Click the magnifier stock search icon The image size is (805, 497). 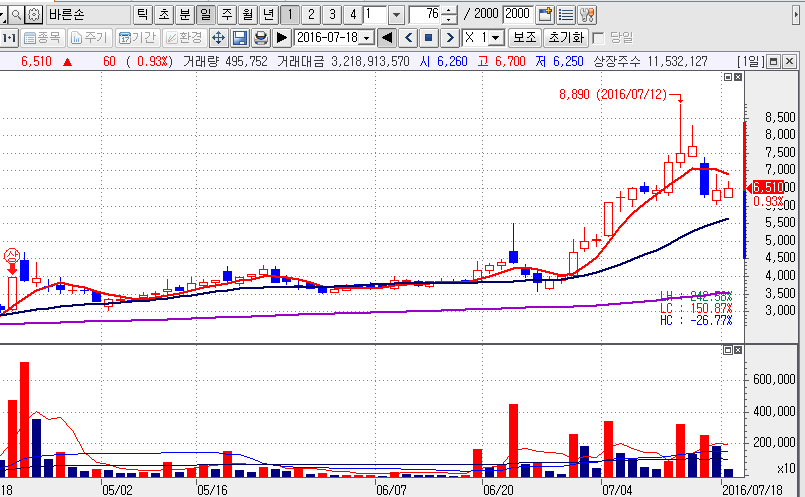[x=16, y=14]
